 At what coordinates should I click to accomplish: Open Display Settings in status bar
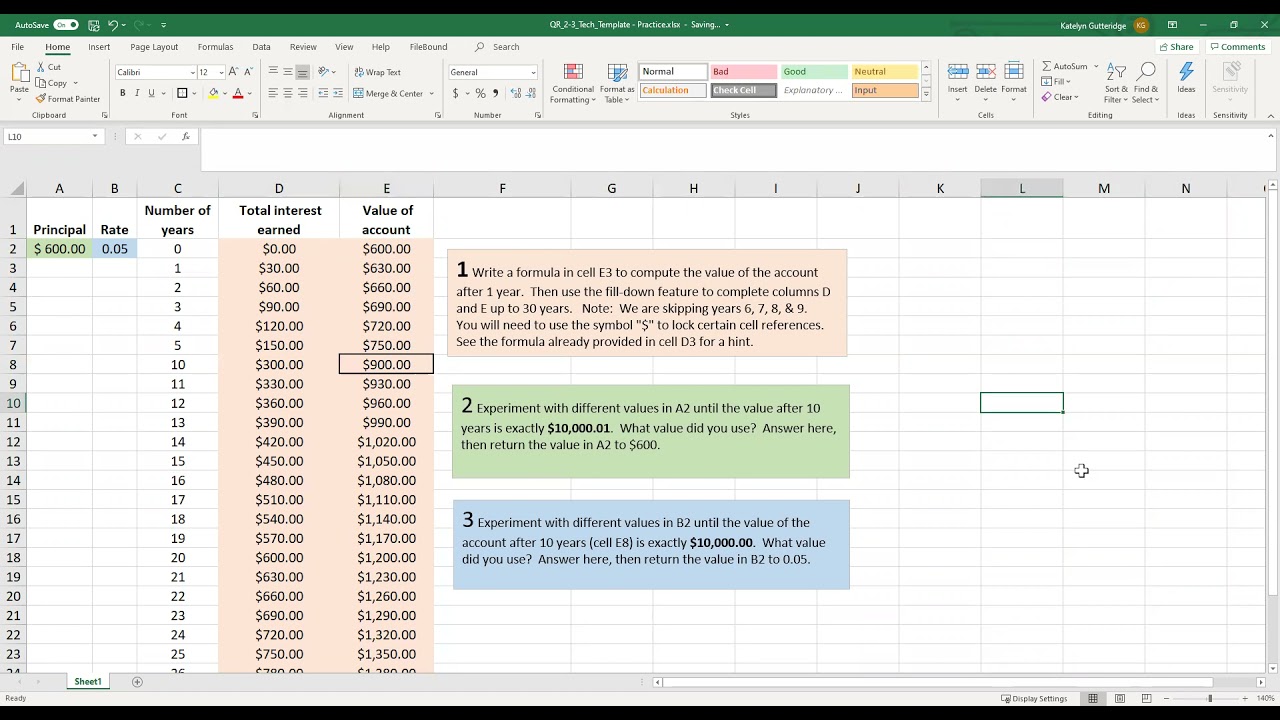point(1034,698)
